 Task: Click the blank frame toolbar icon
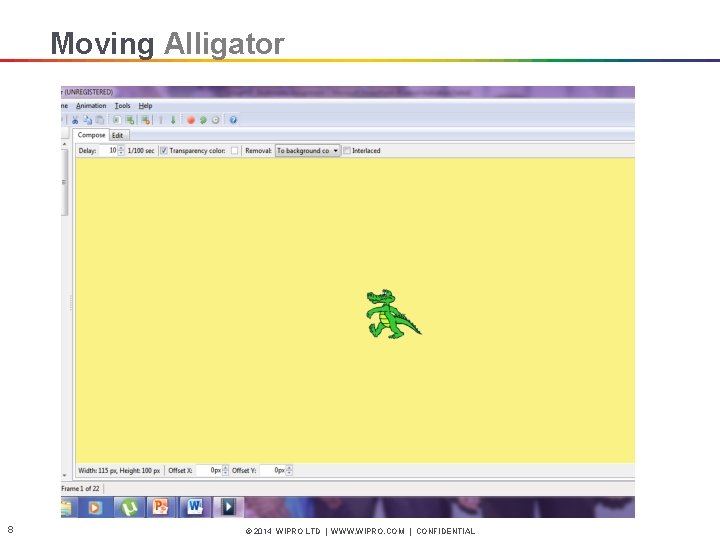[117, 120]
